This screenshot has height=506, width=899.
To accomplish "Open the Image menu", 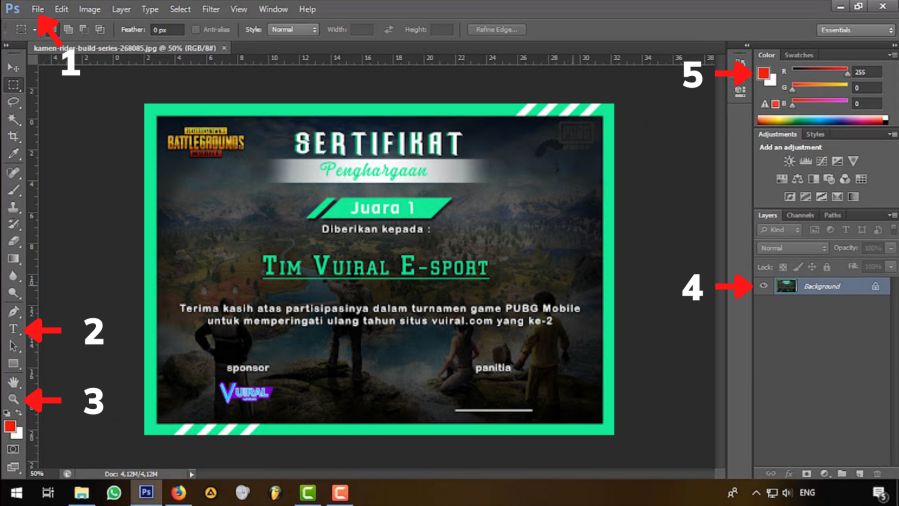I will (89, 9).
